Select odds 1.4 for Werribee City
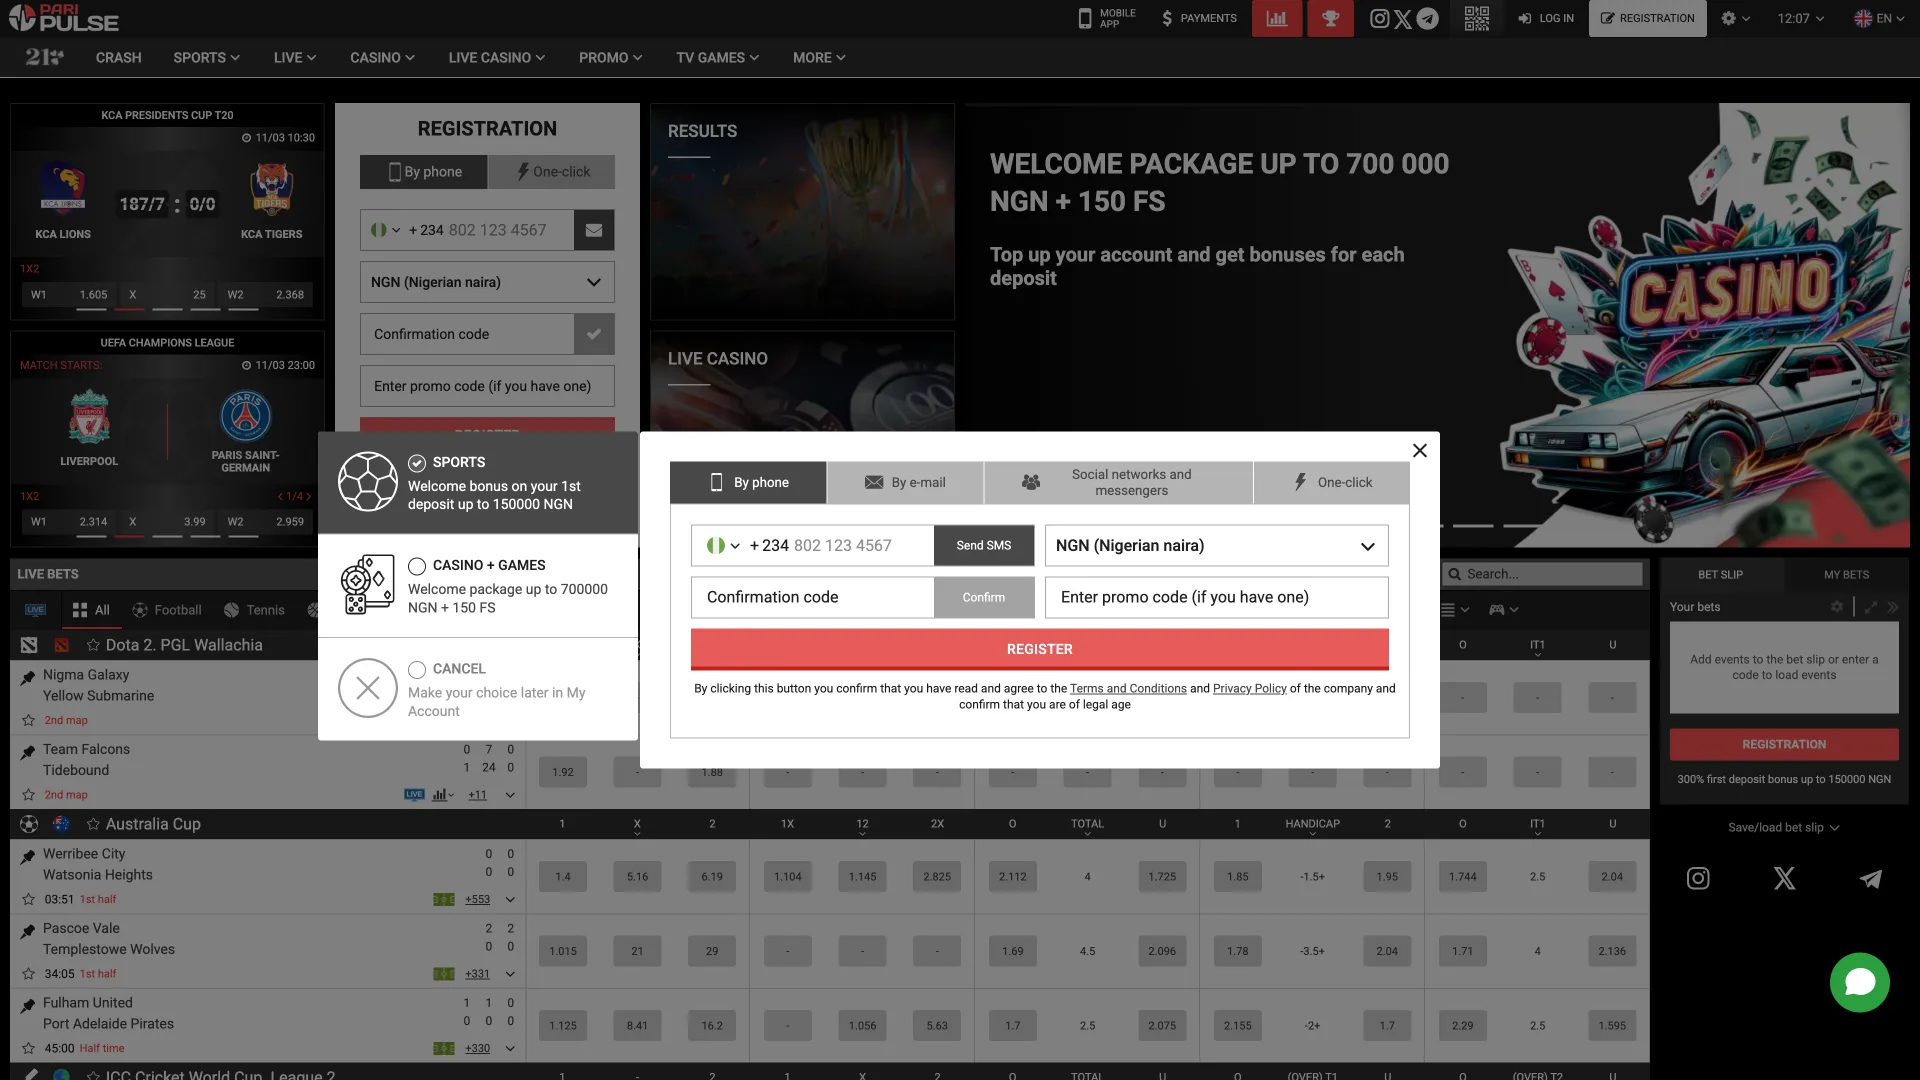Image resolution: width=1920 pixels, height=1080 pixels. click(563, 877)
